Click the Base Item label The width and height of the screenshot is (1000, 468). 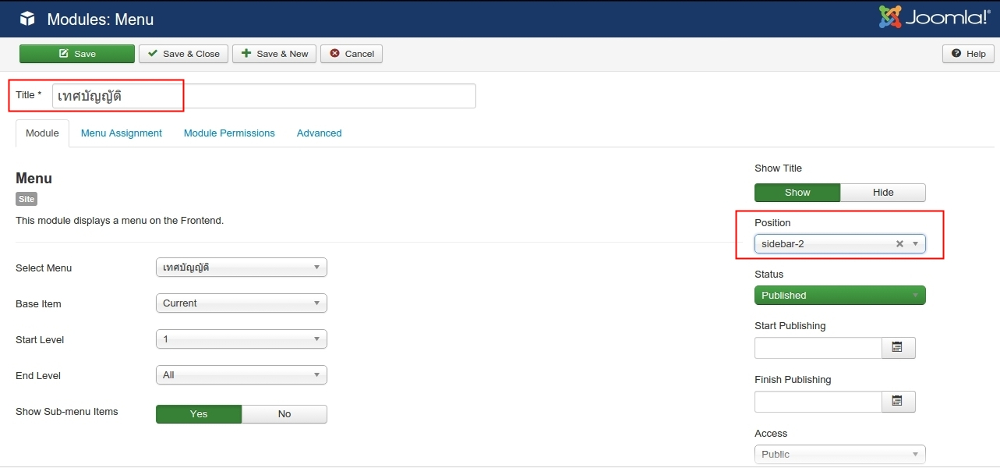[x=38, y=304]
